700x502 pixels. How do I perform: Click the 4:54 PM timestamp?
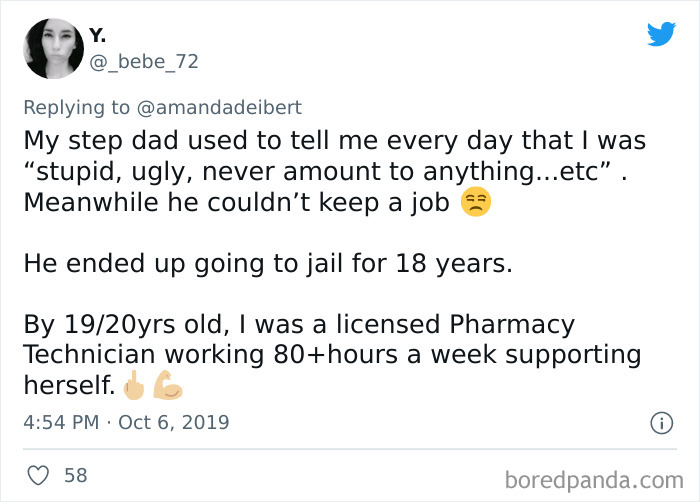[x=59, y=423]
